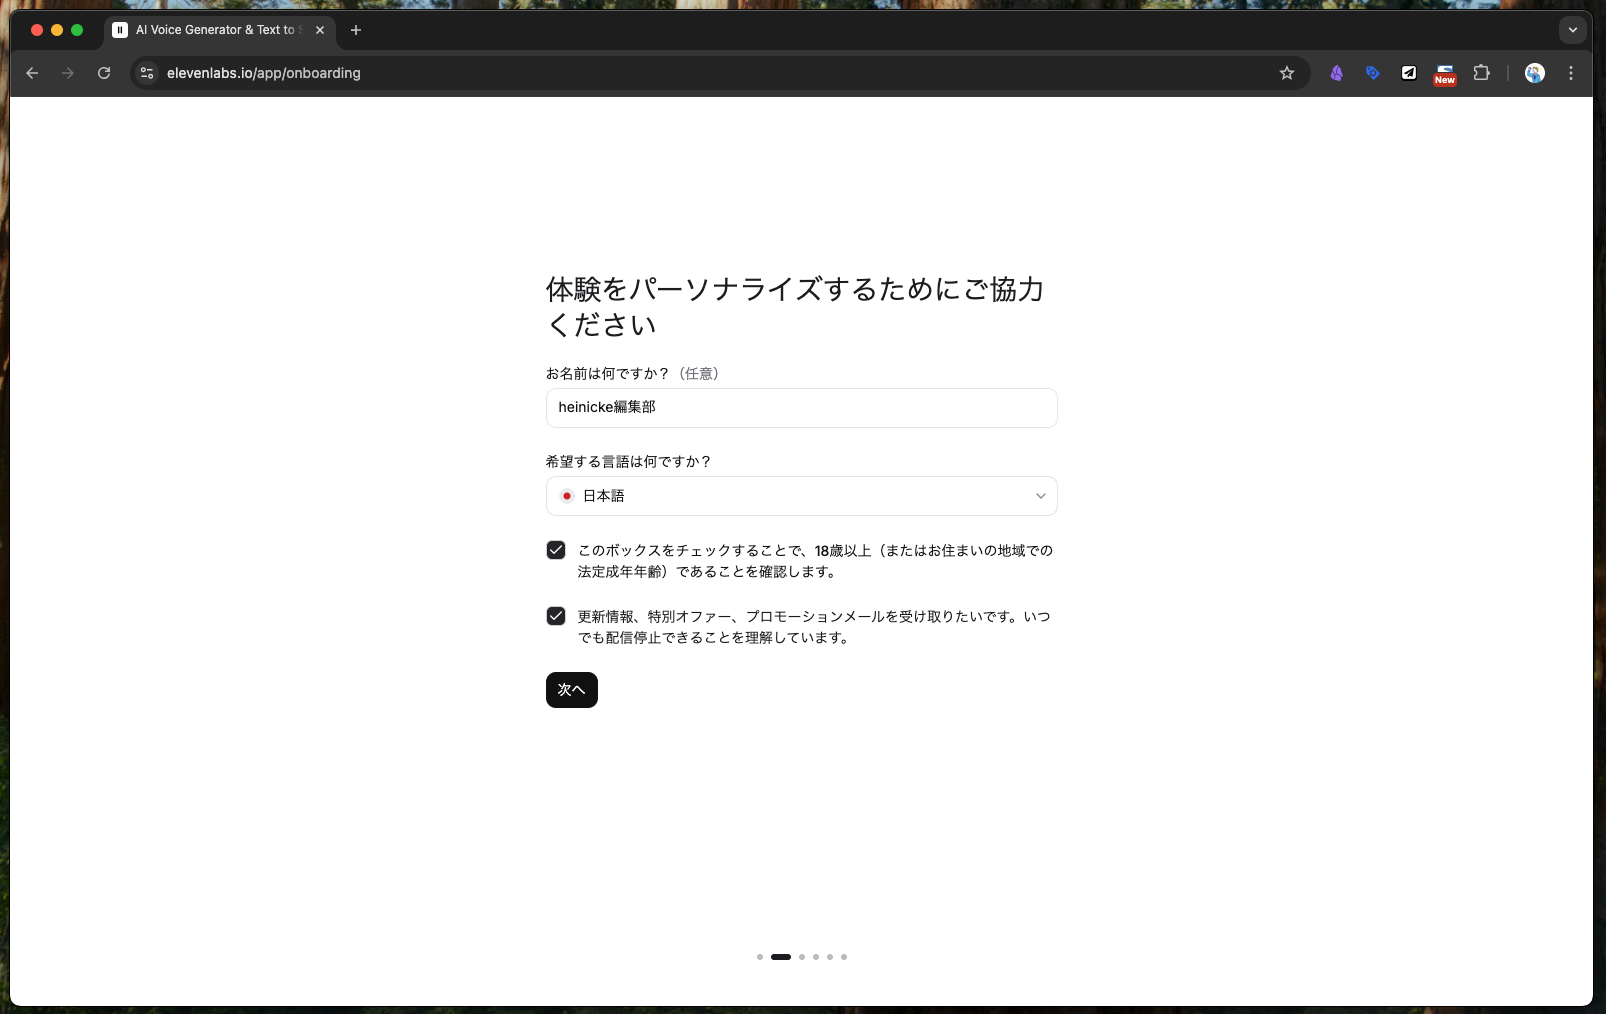The width and height of the screenshot is (1606, 1014).
Task: View site information icon in address bar
Action: point(147,73)
